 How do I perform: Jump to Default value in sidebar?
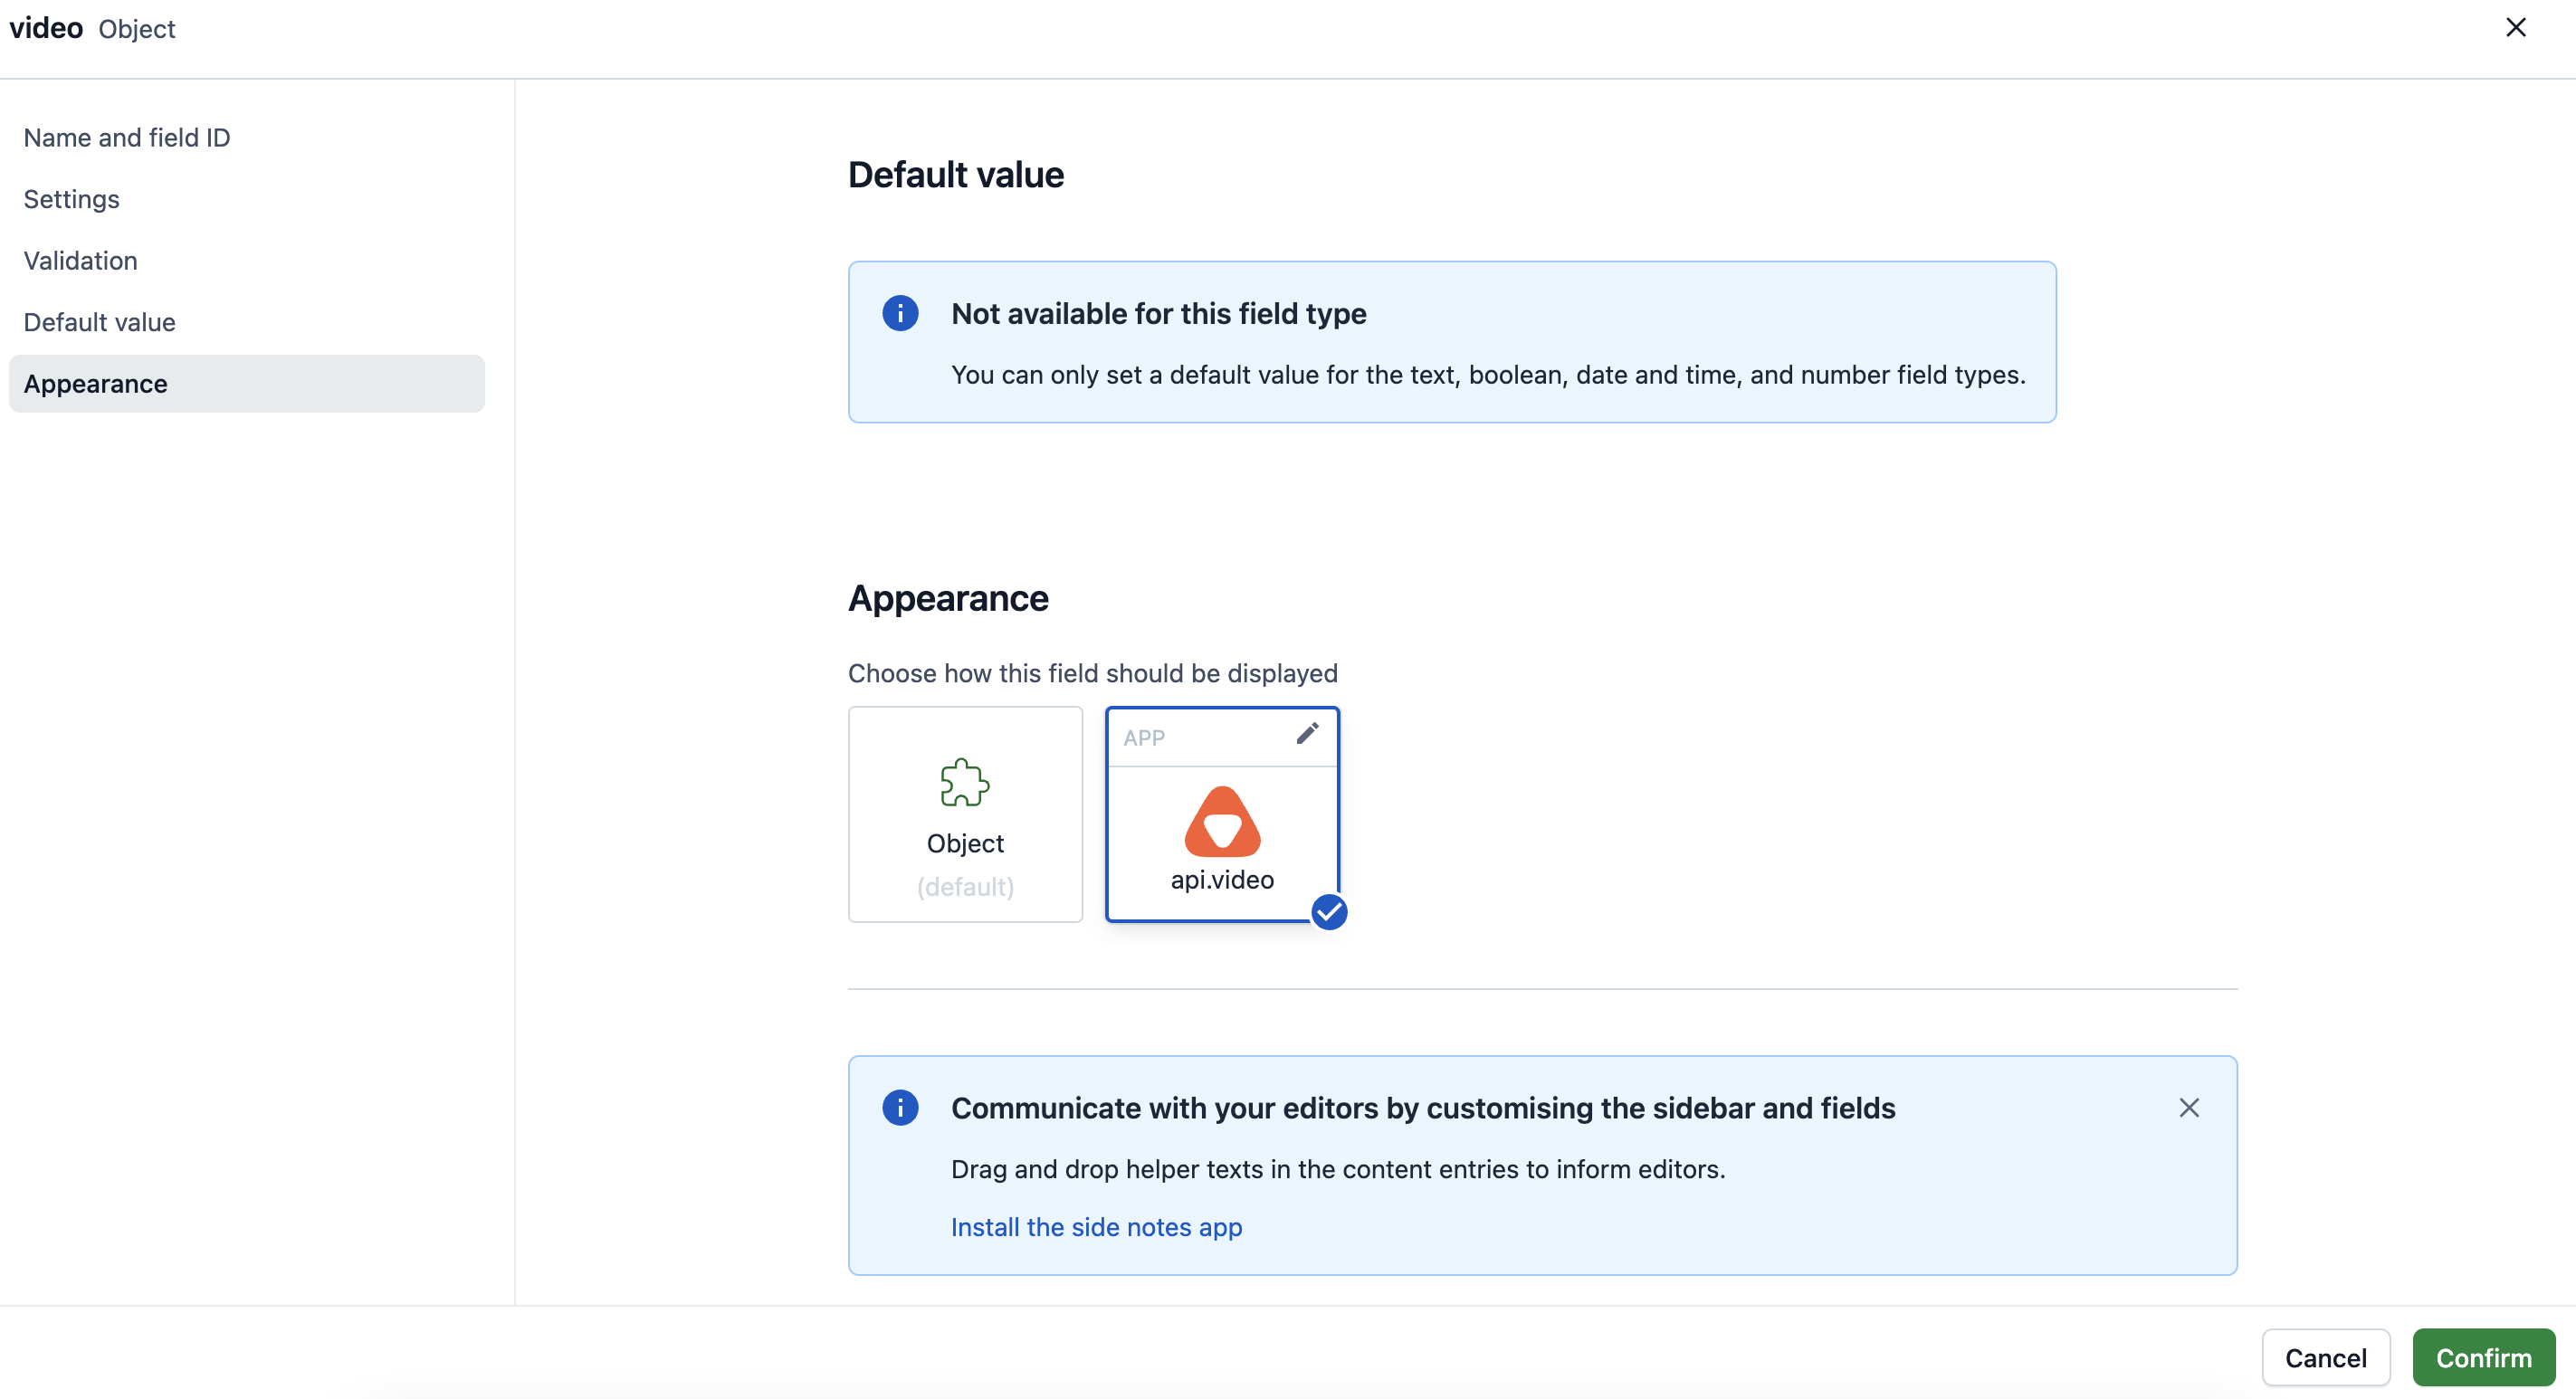pos(100,322)
